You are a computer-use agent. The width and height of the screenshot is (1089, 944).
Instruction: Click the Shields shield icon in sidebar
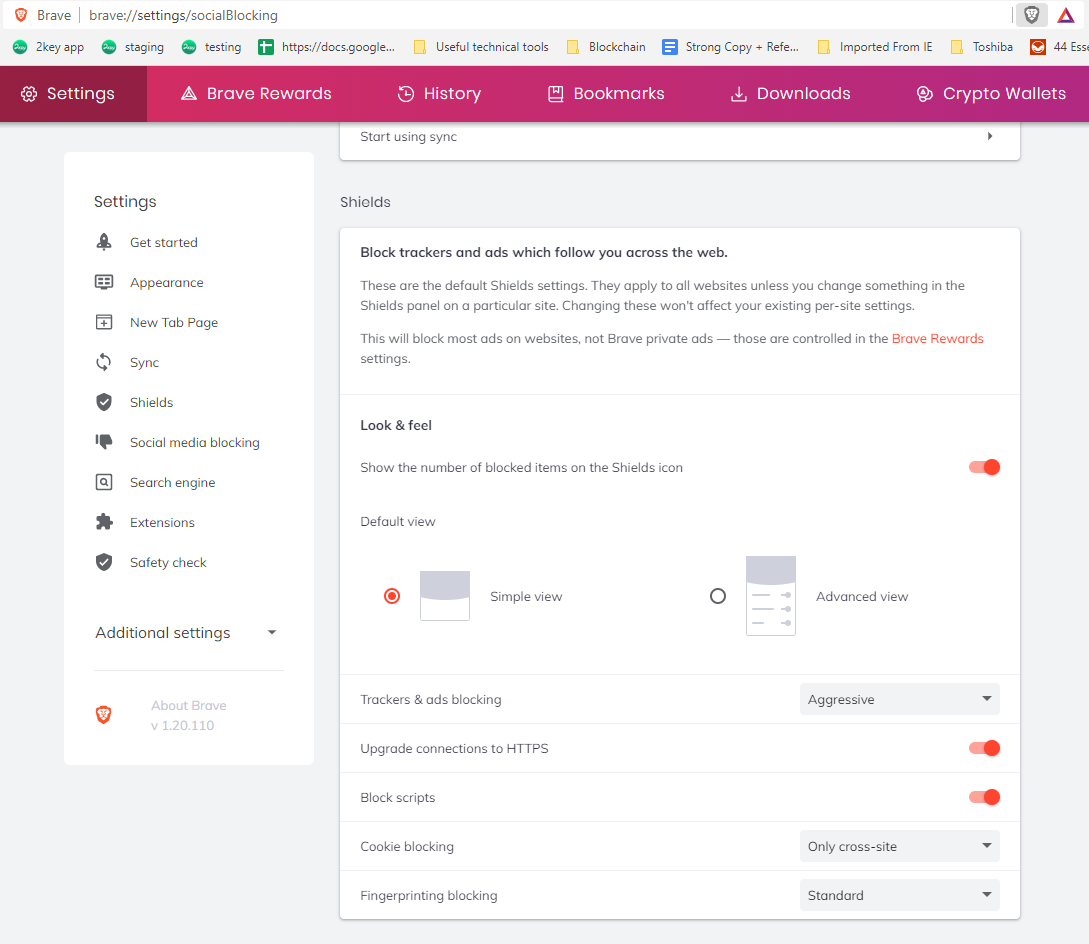pos(103,402)
